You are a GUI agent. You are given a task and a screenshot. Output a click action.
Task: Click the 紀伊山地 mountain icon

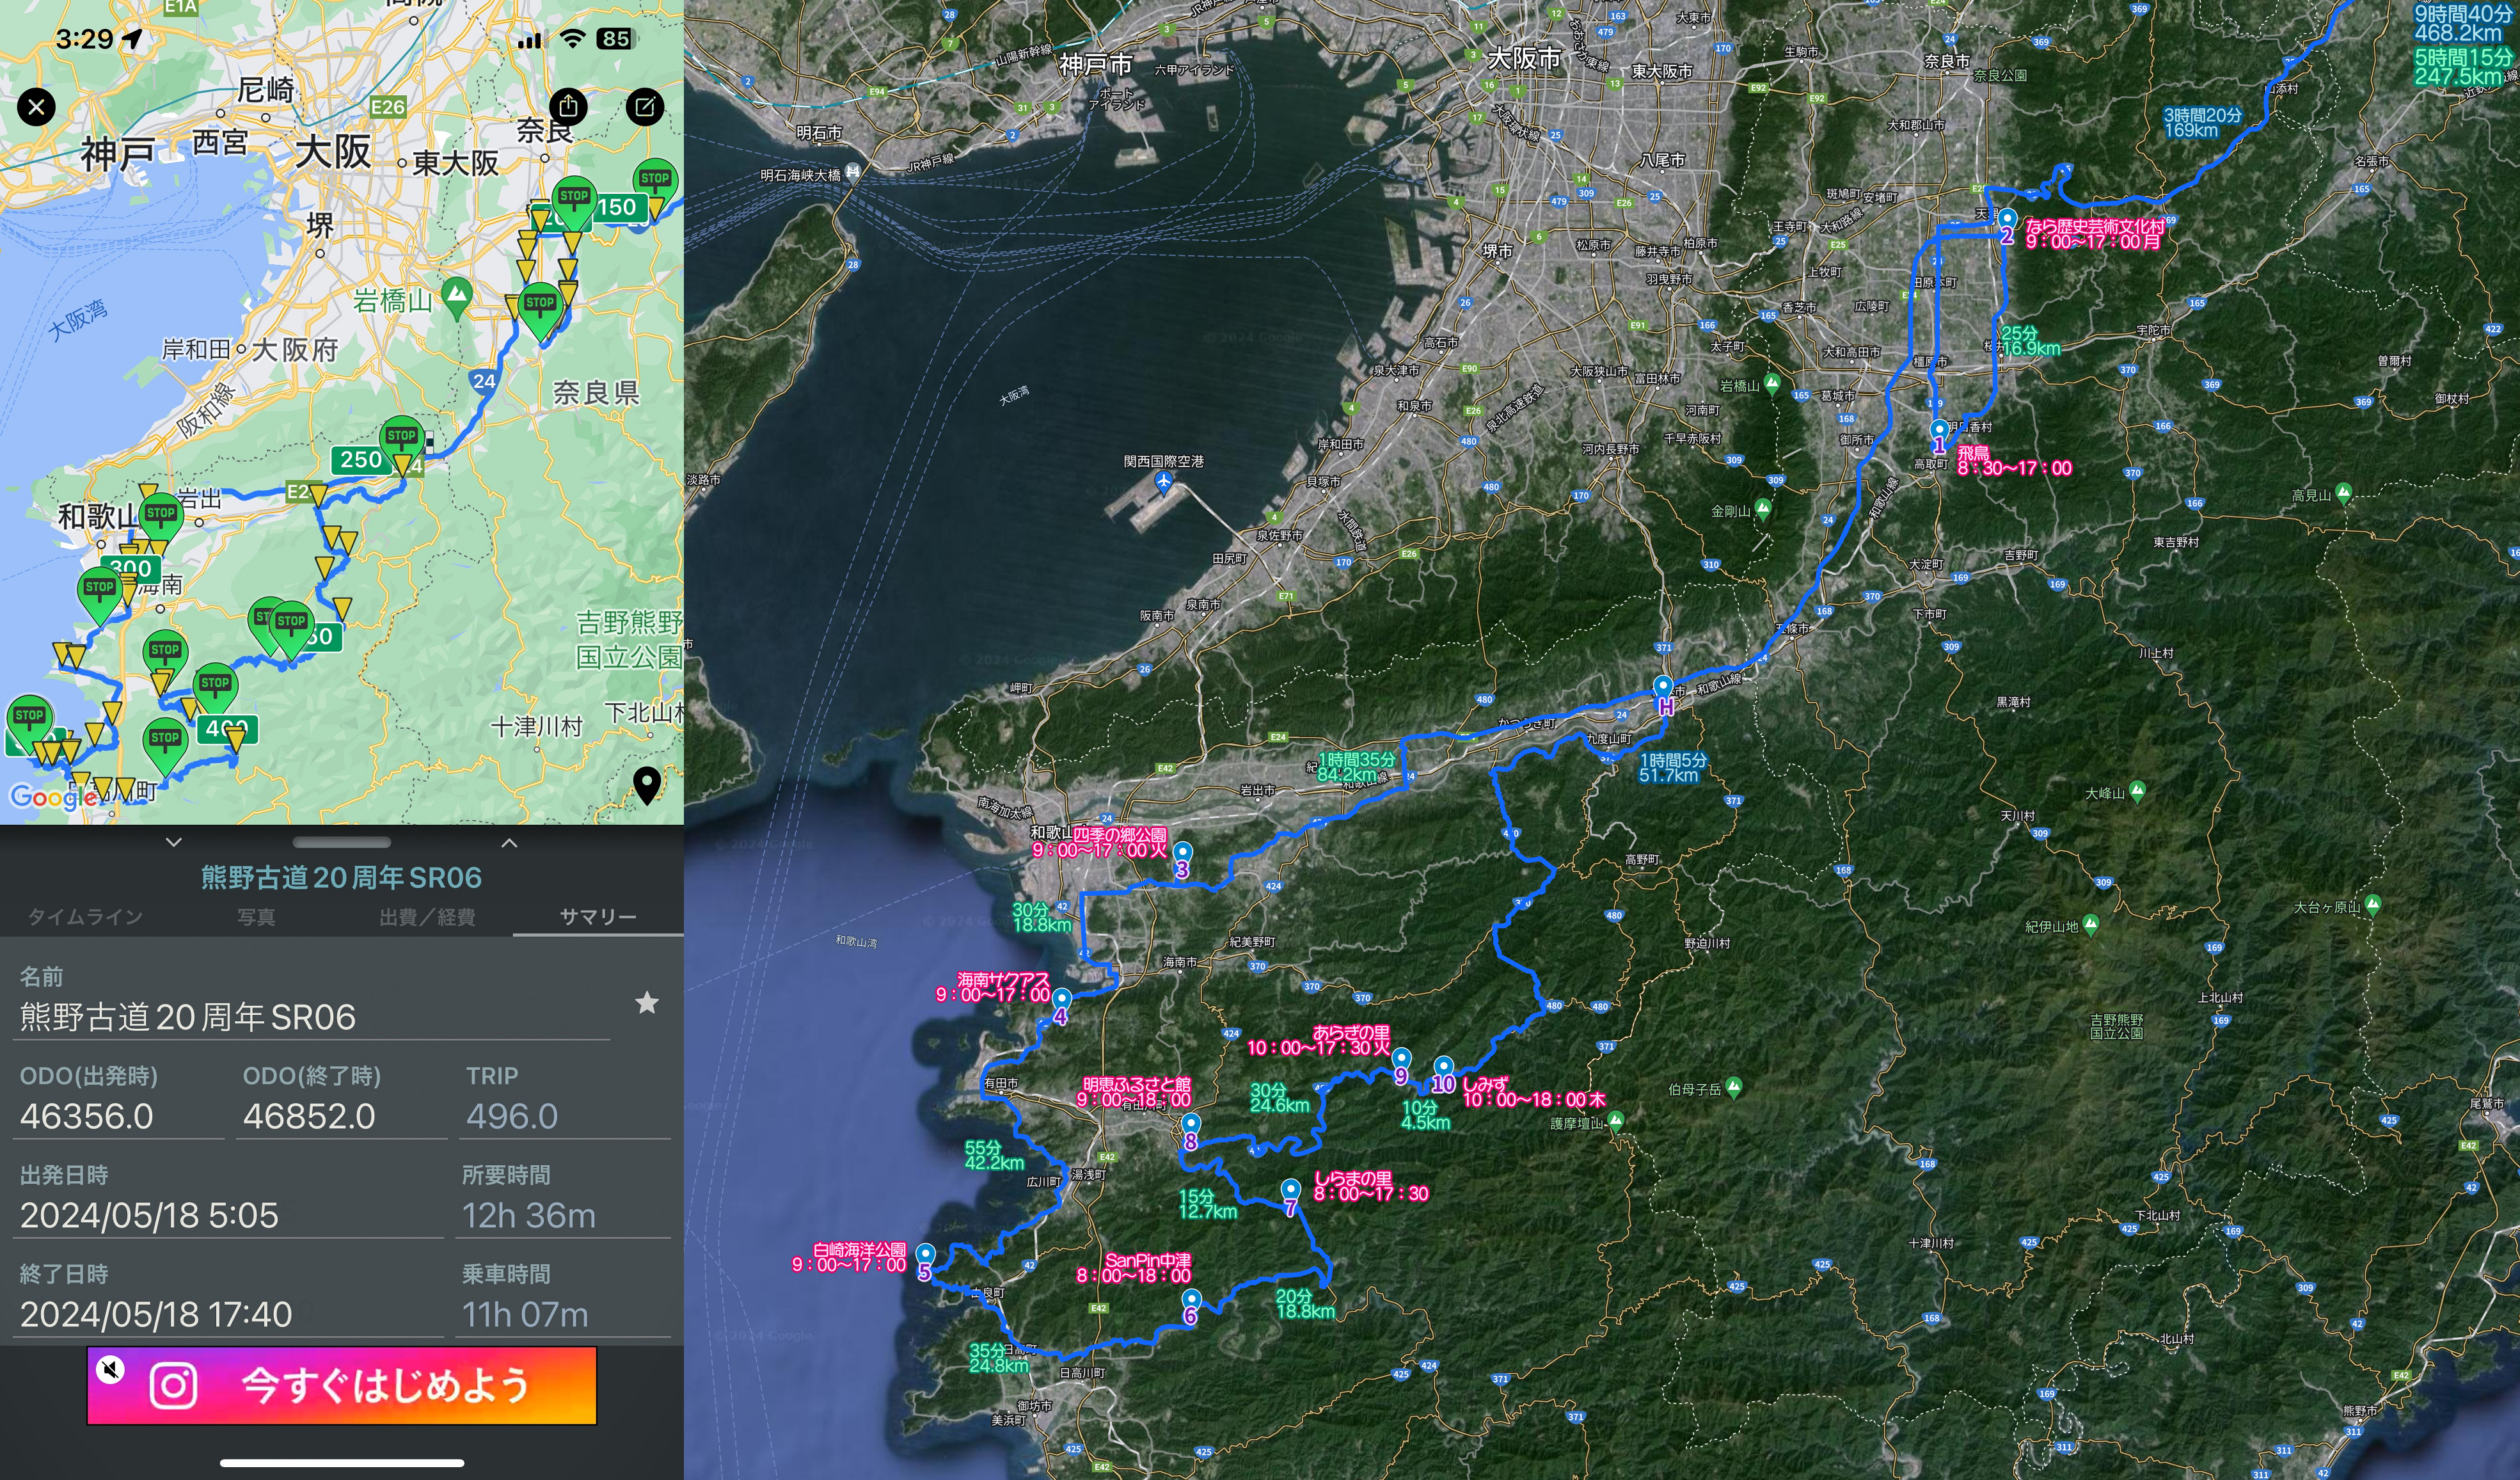tap(2090, 925)
